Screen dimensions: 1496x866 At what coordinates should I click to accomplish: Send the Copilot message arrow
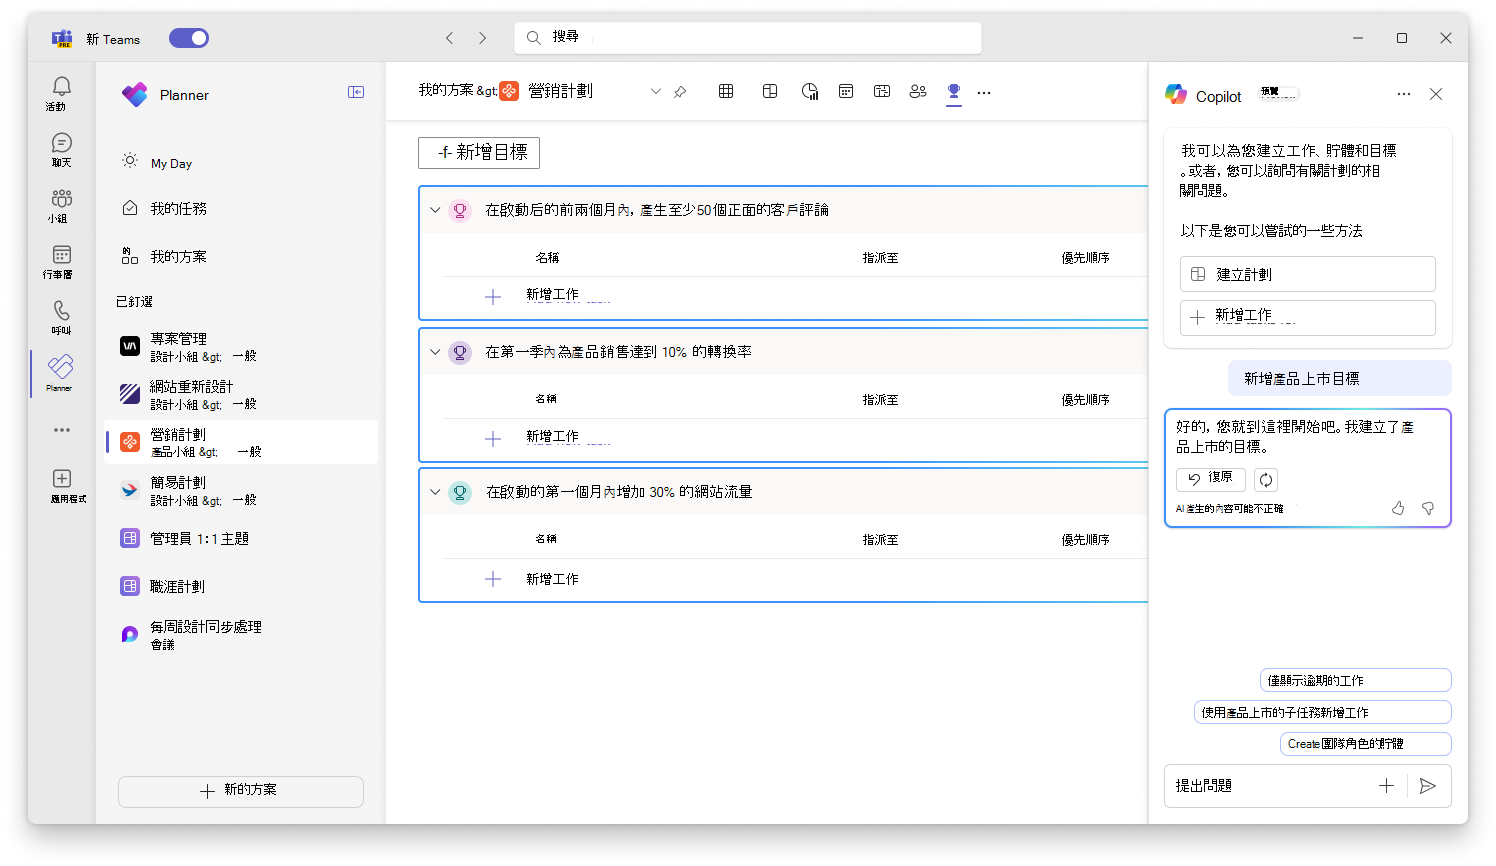pos(1428,786)
